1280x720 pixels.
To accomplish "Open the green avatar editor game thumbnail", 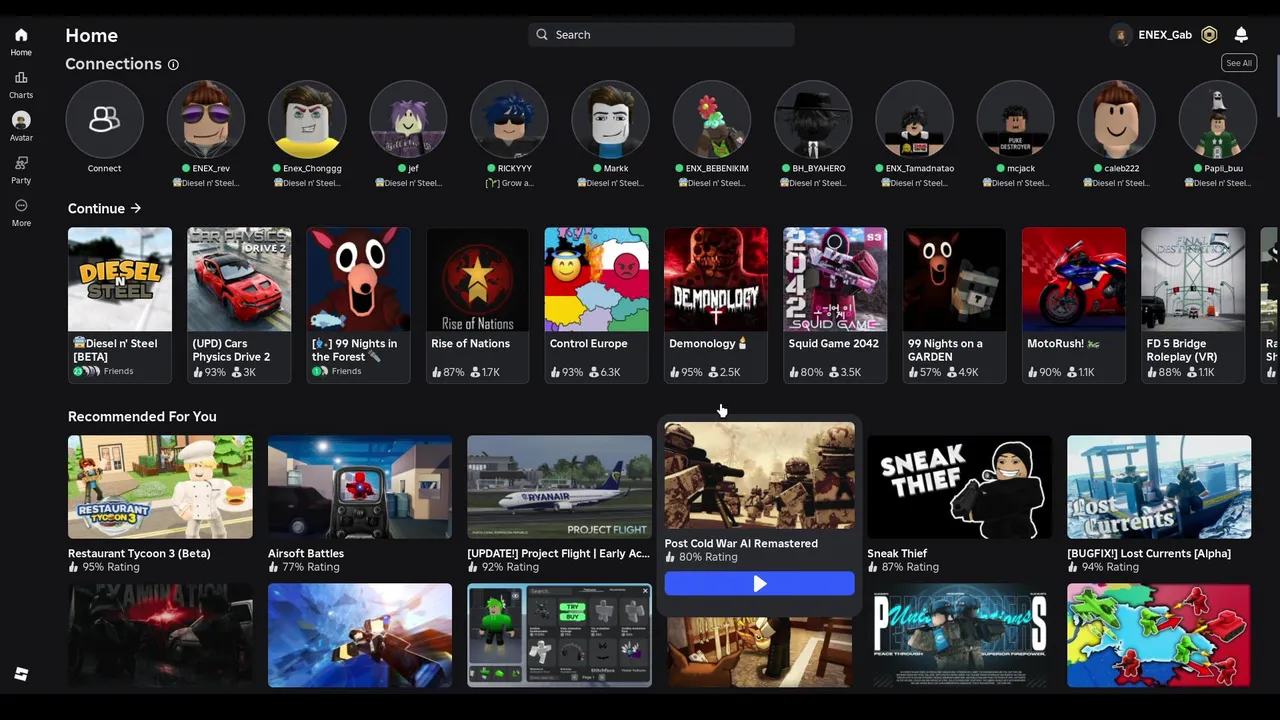I will 559,635.
